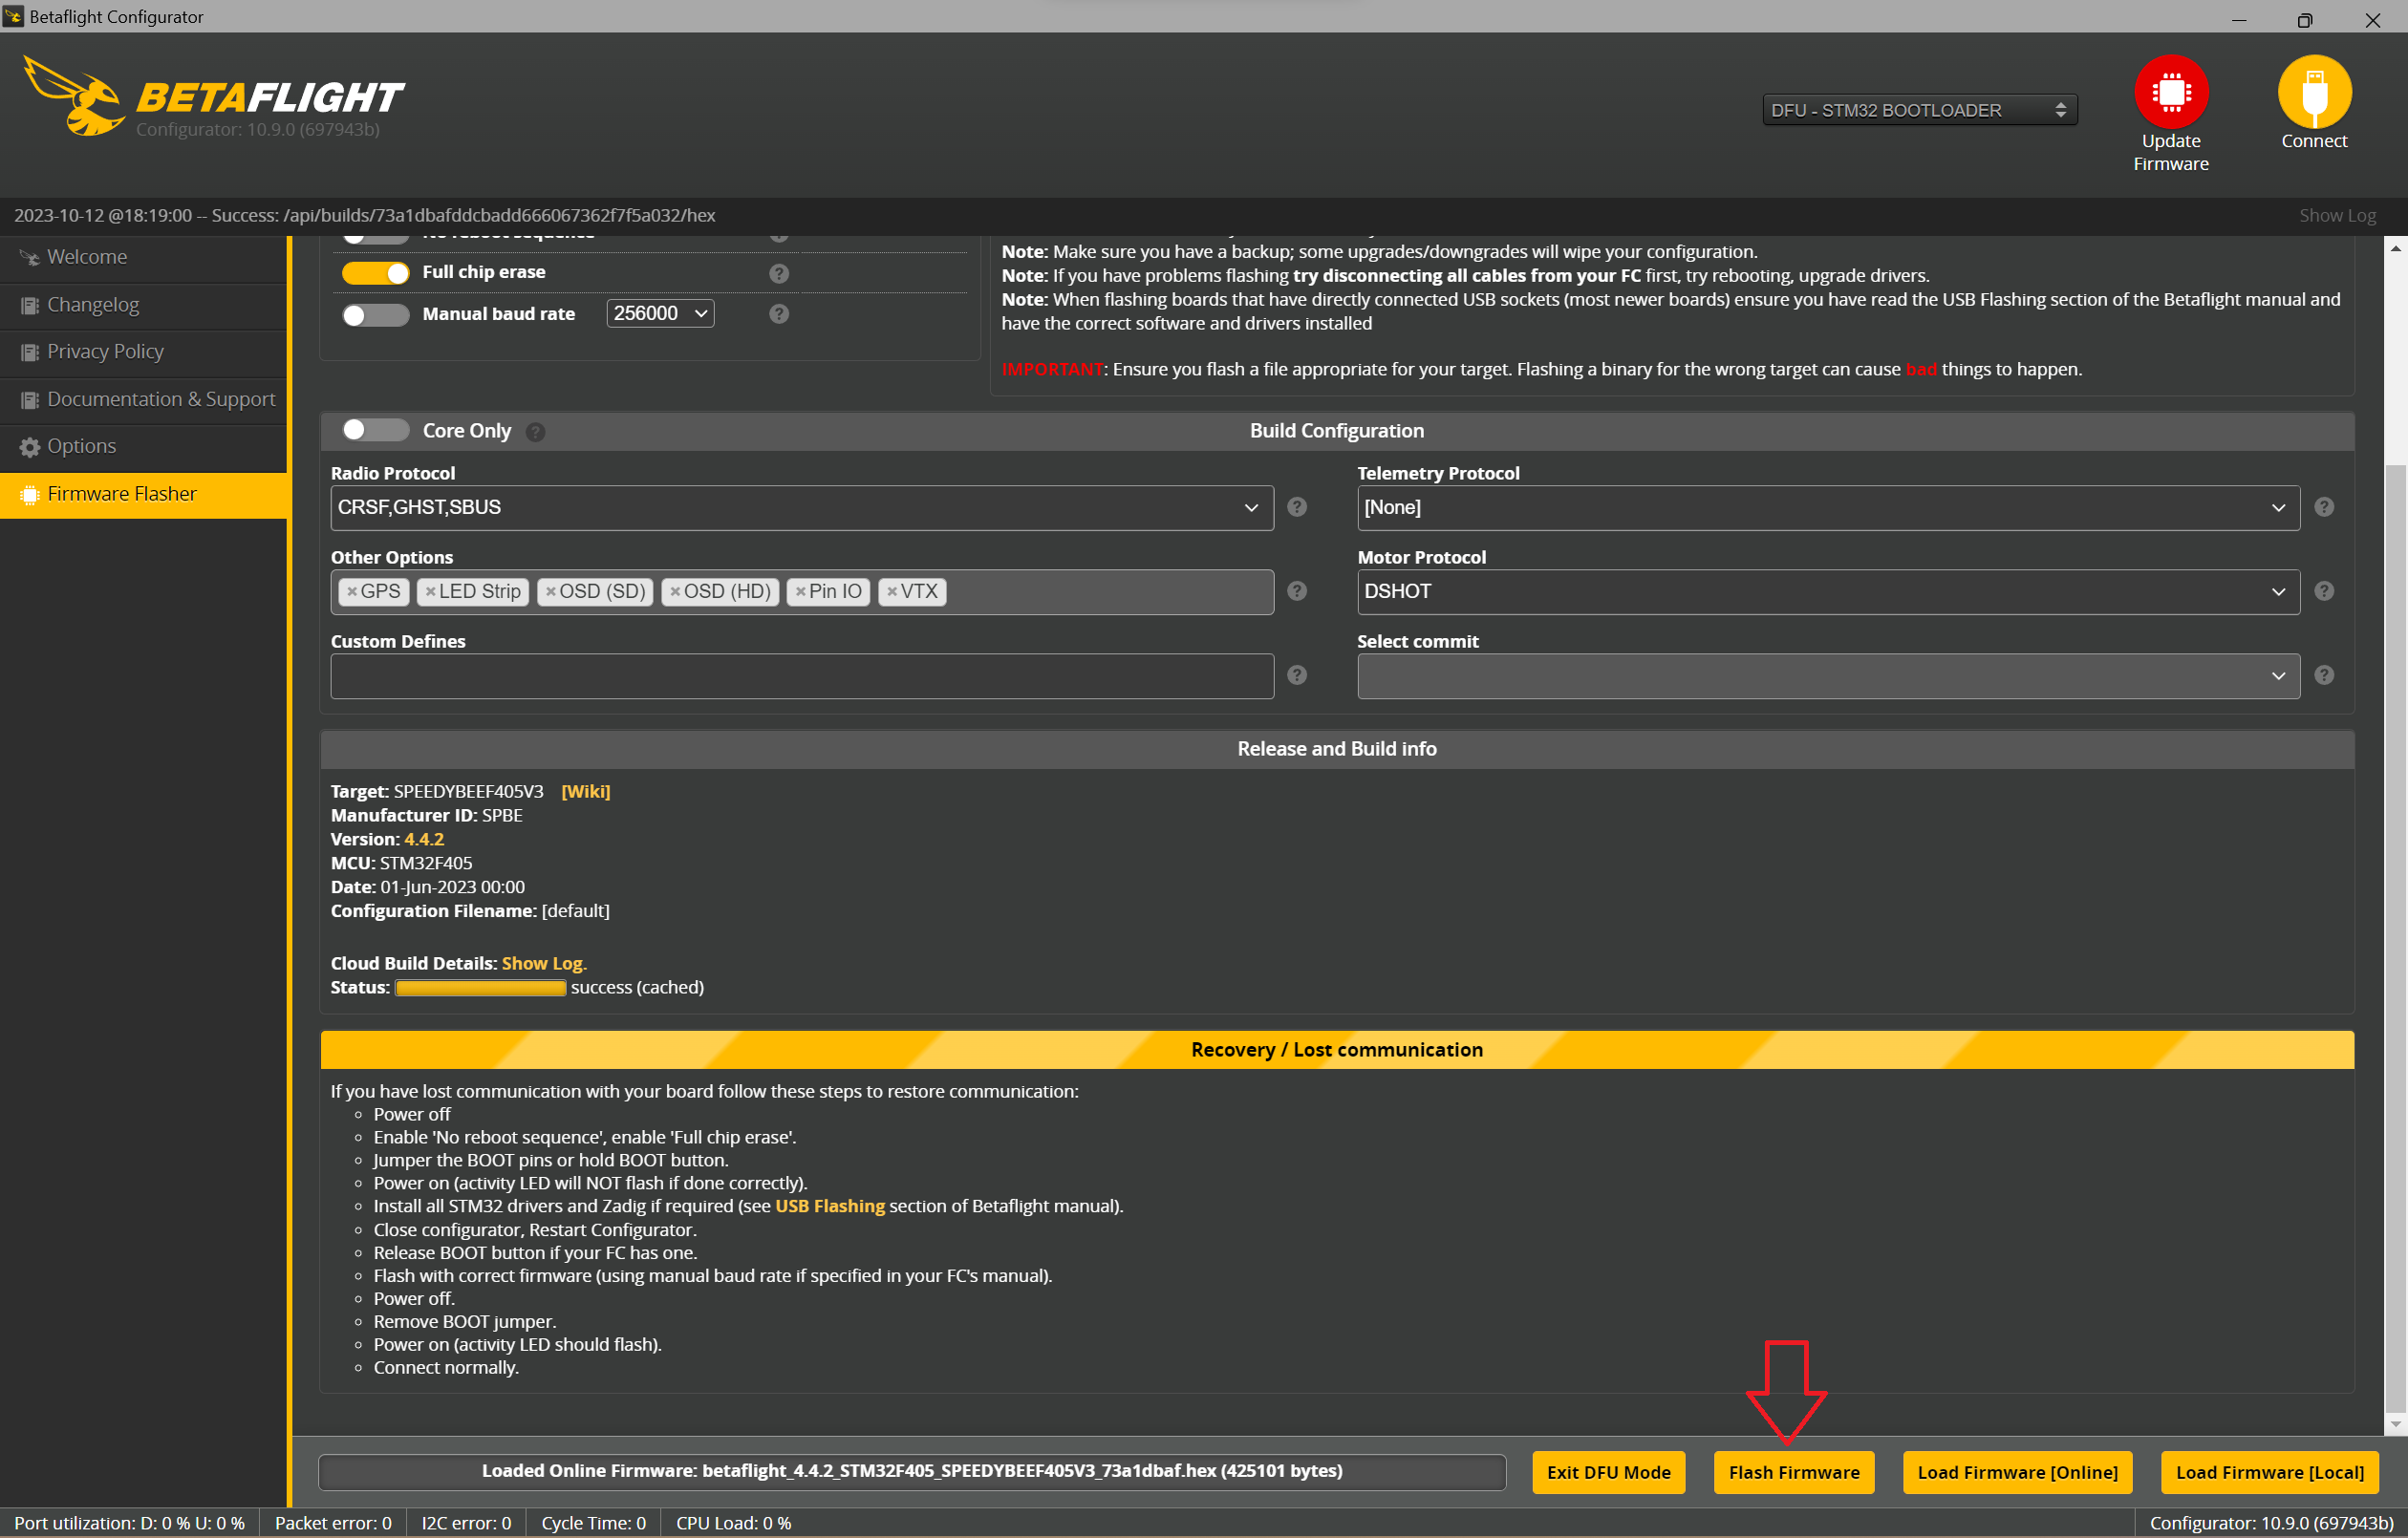Open the target [Wiki] link
The image size is (2408, 1538).
[x=586, y=791]
